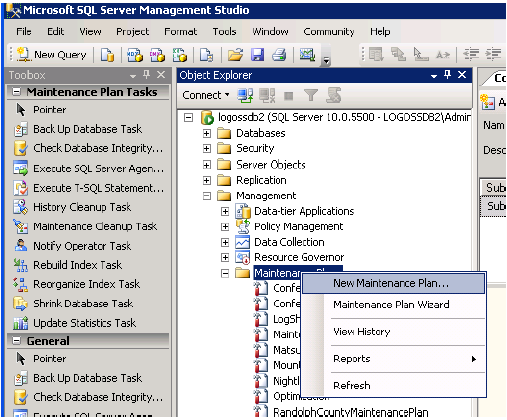Close the Object Explorer panel
This screenshot has height=420, width=507.
click(x=462, y=75)
